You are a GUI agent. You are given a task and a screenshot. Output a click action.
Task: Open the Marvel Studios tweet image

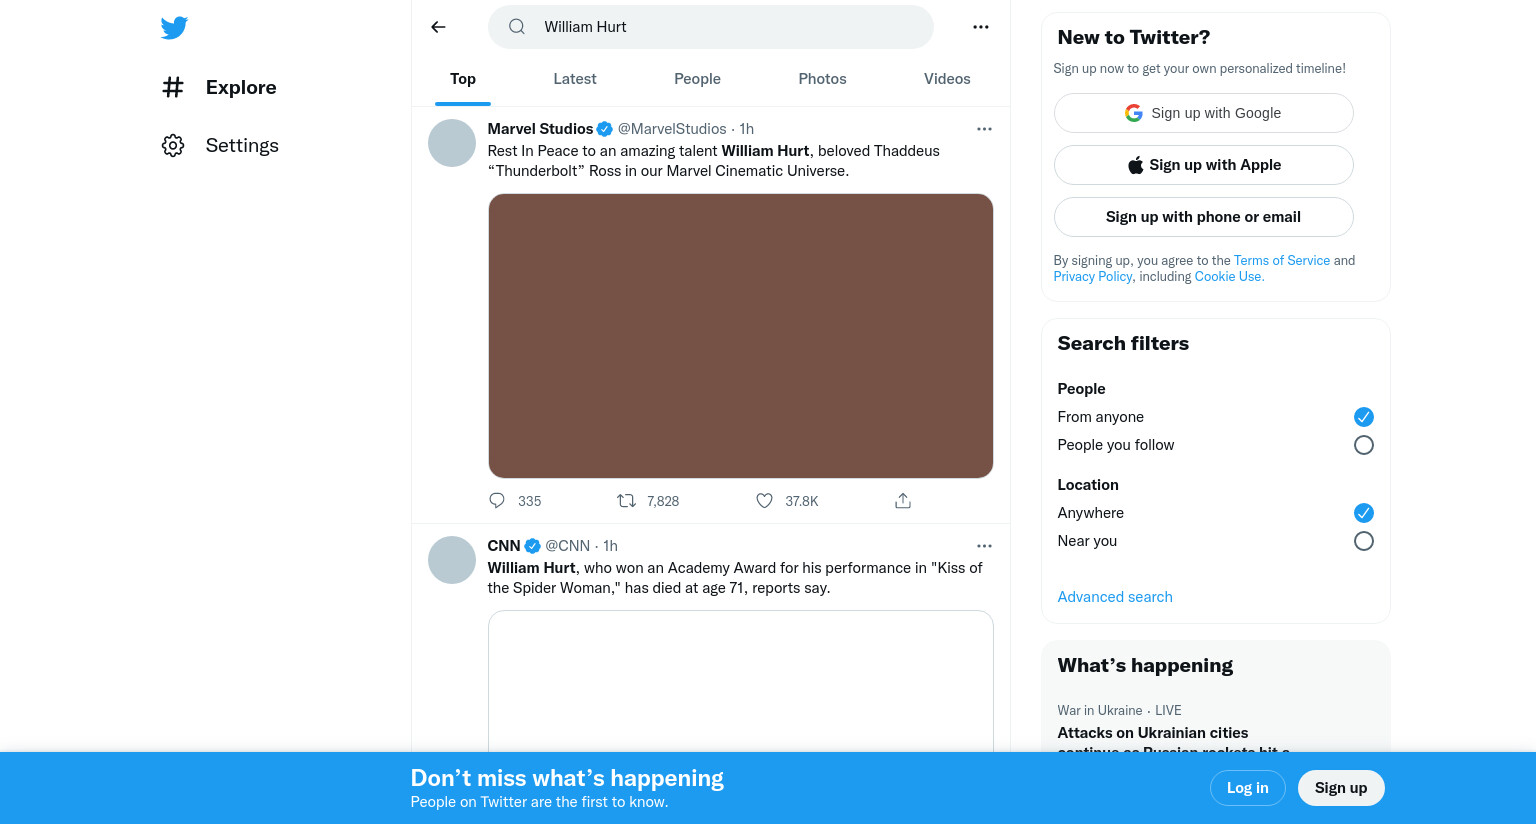point(741,336)
